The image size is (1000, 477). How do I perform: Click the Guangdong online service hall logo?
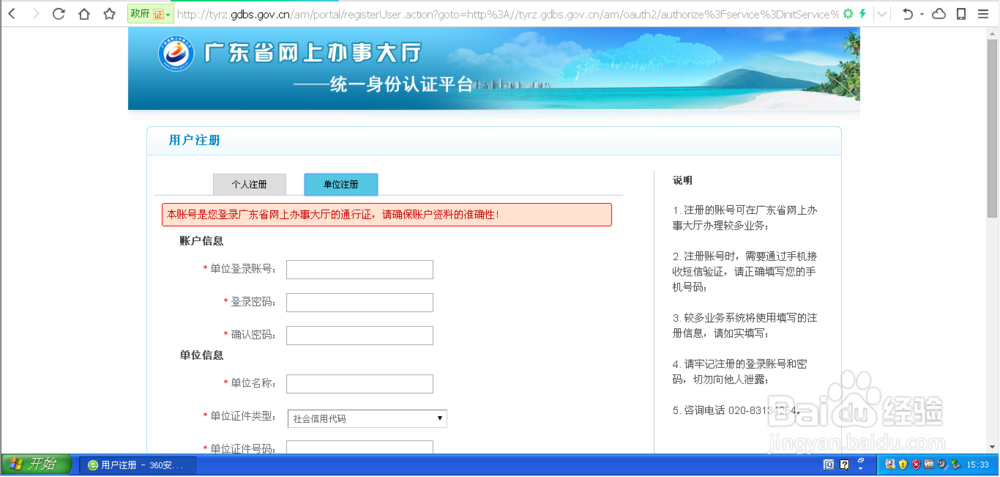(176, 54)
